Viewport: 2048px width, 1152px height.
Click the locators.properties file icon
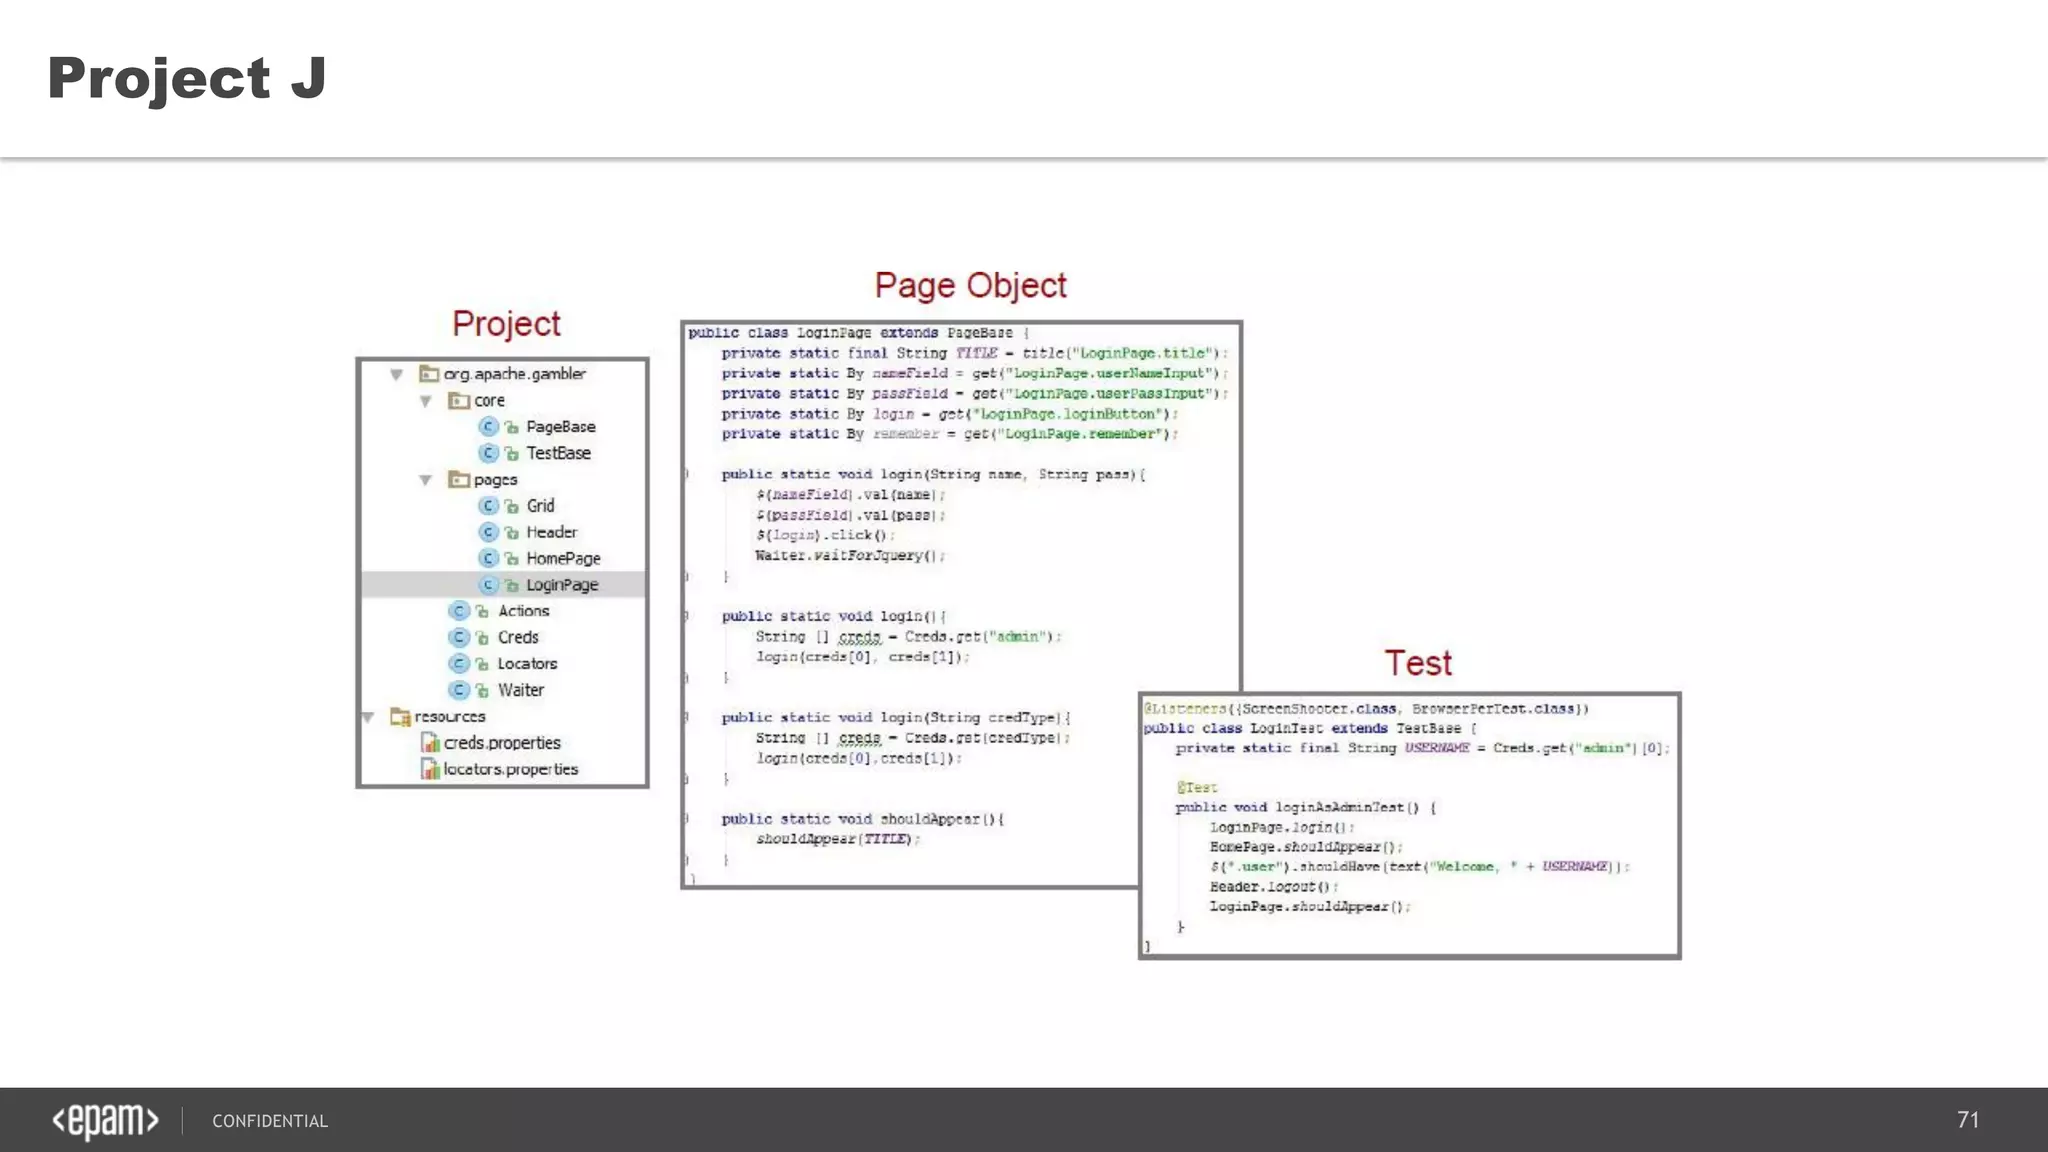(430, 769)
